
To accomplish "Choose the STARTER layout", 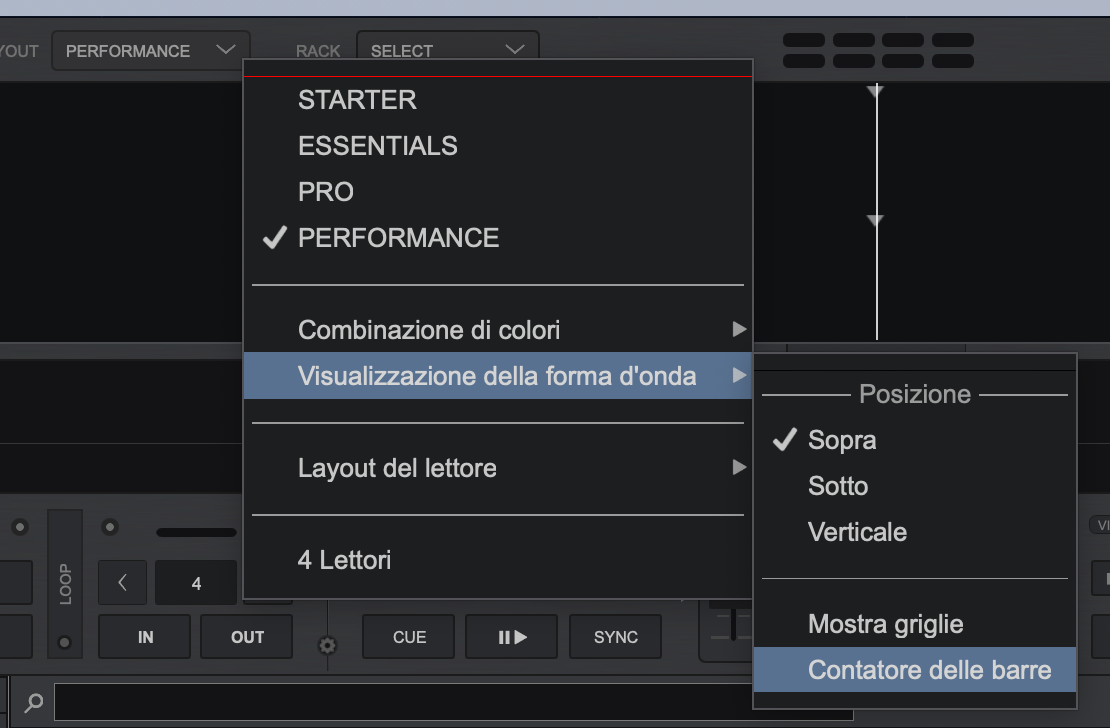I will coord(357,100).
